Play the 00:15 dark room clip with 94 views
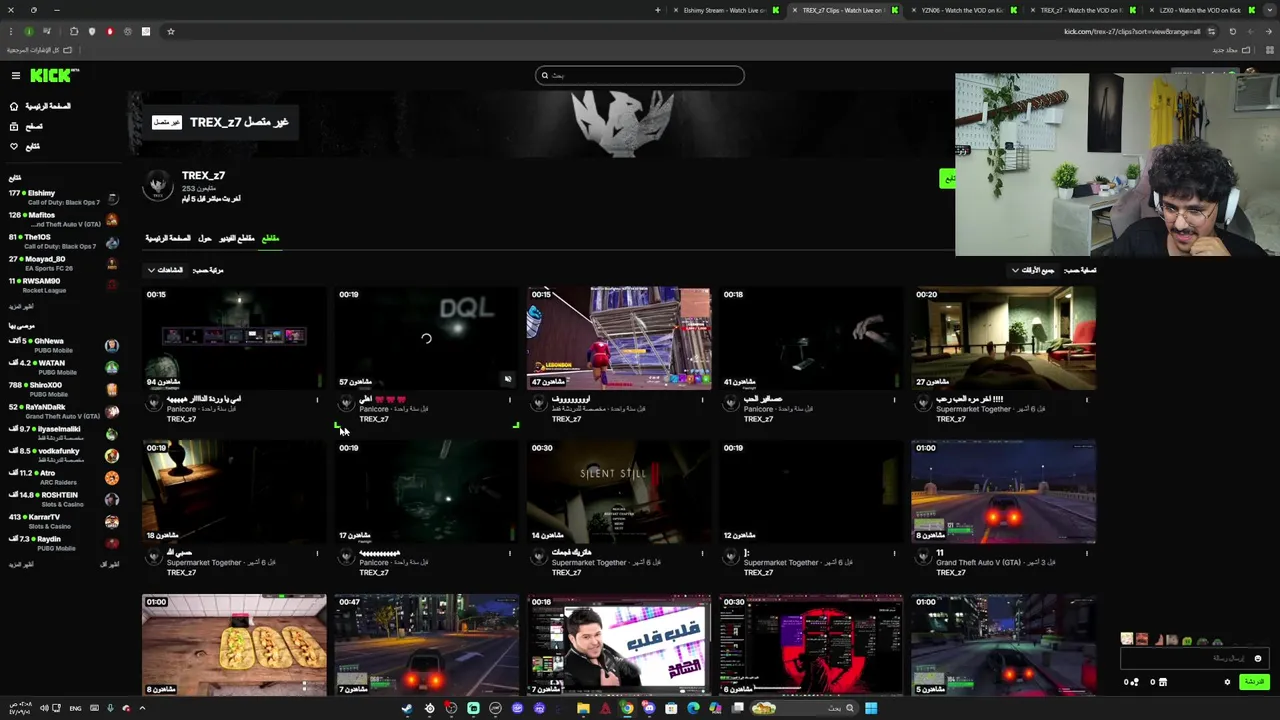1280x720 pixels. 234,338
